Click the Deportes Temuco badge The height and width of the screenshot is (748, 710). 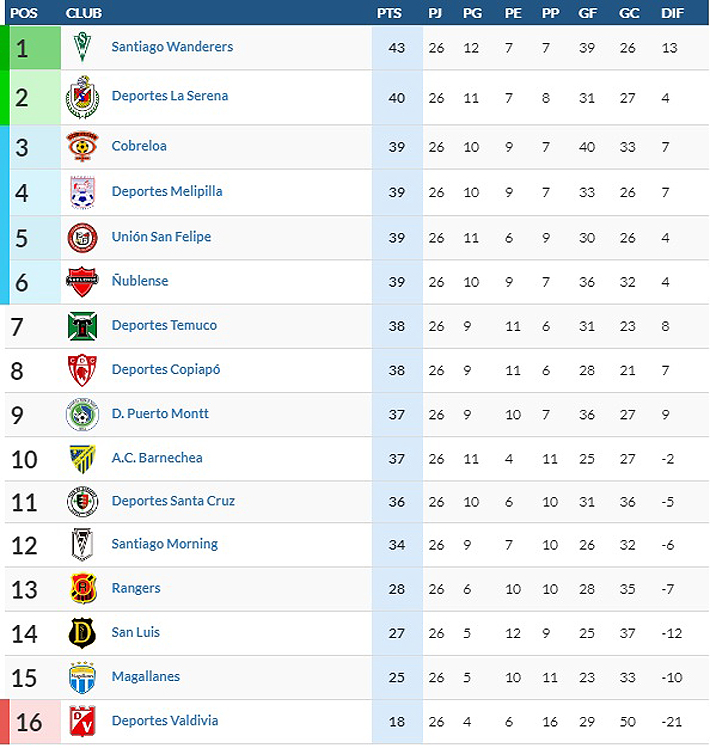(82, 326)
